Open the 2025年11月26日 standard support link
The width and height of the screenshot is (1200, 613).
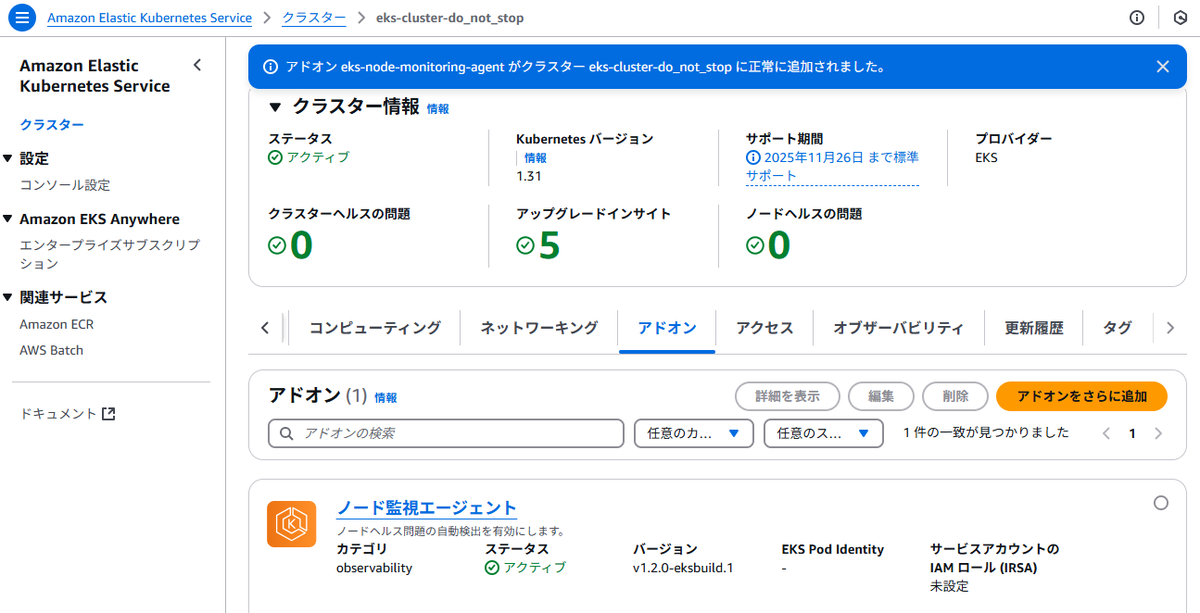pyautogui.click(x=832, y=167)
